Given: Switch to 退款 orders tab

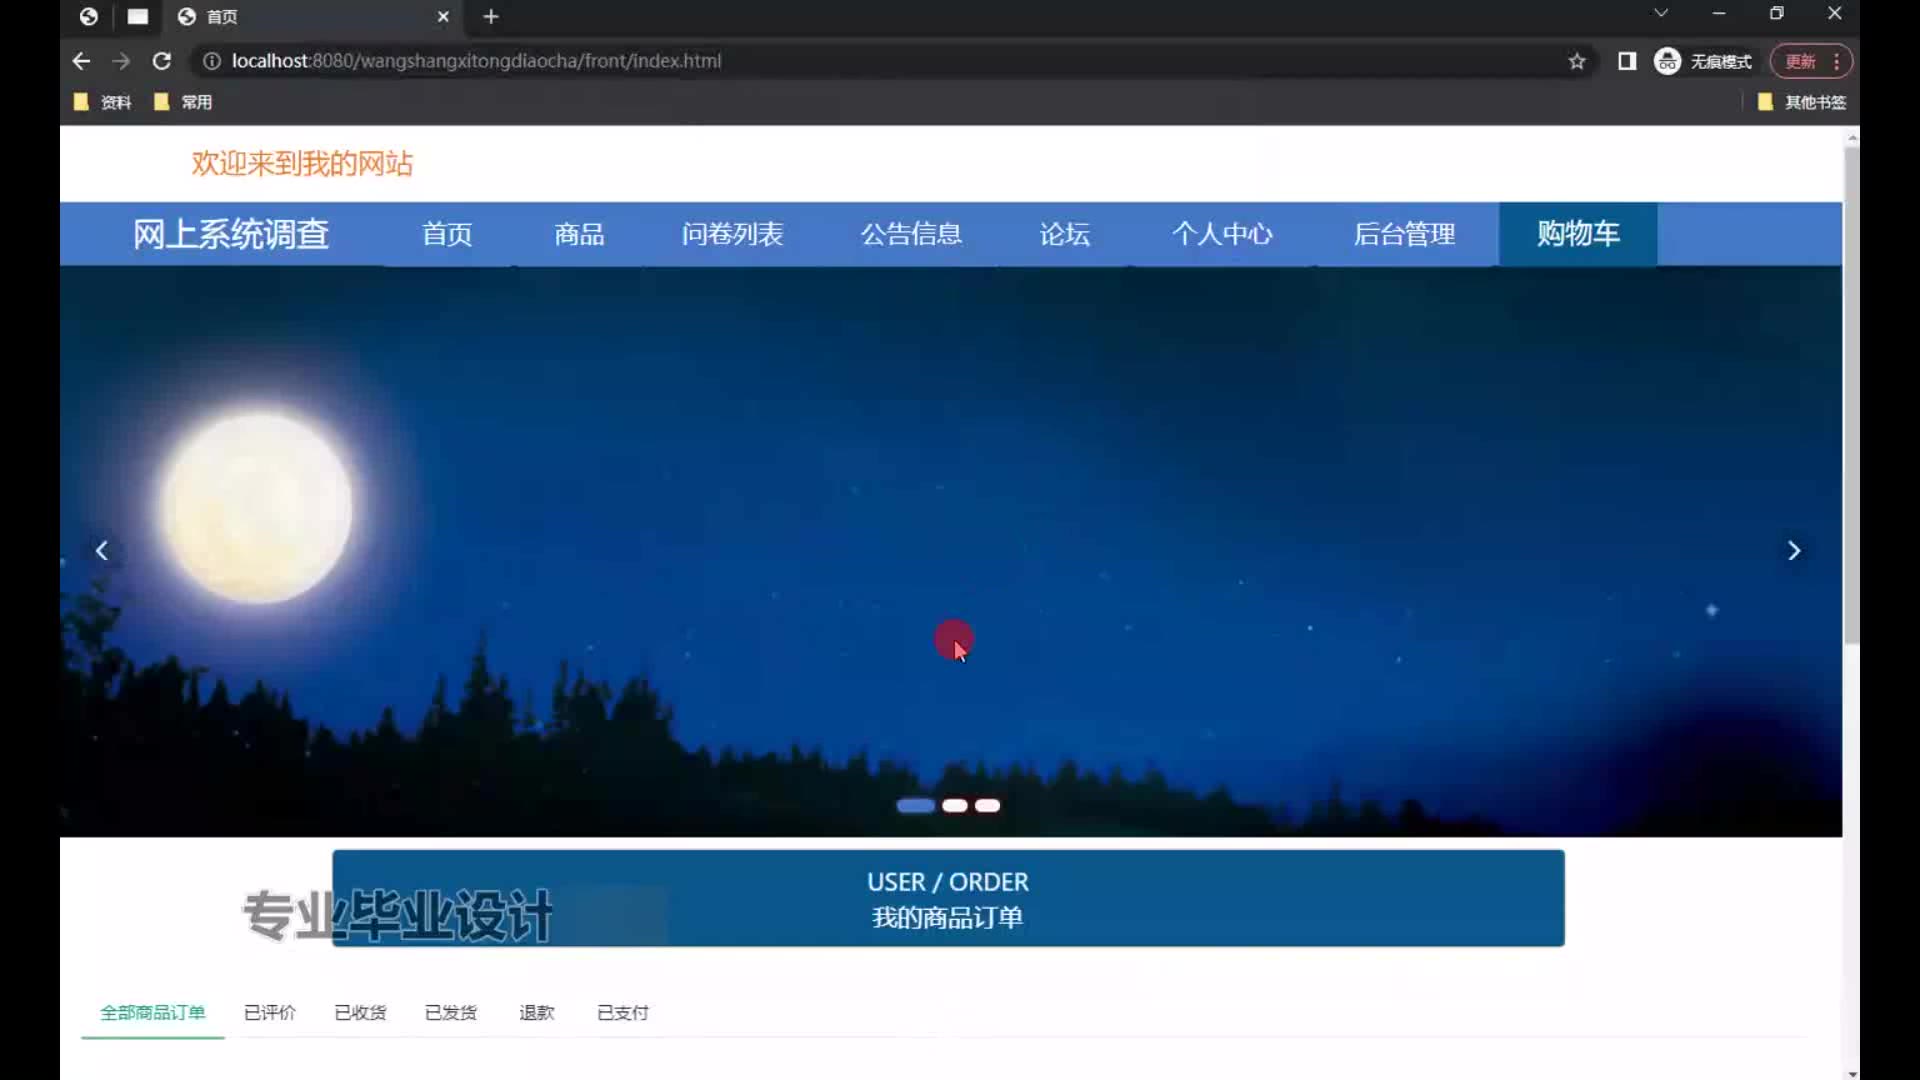Looking at the screenshot, I should [537, 1013].
